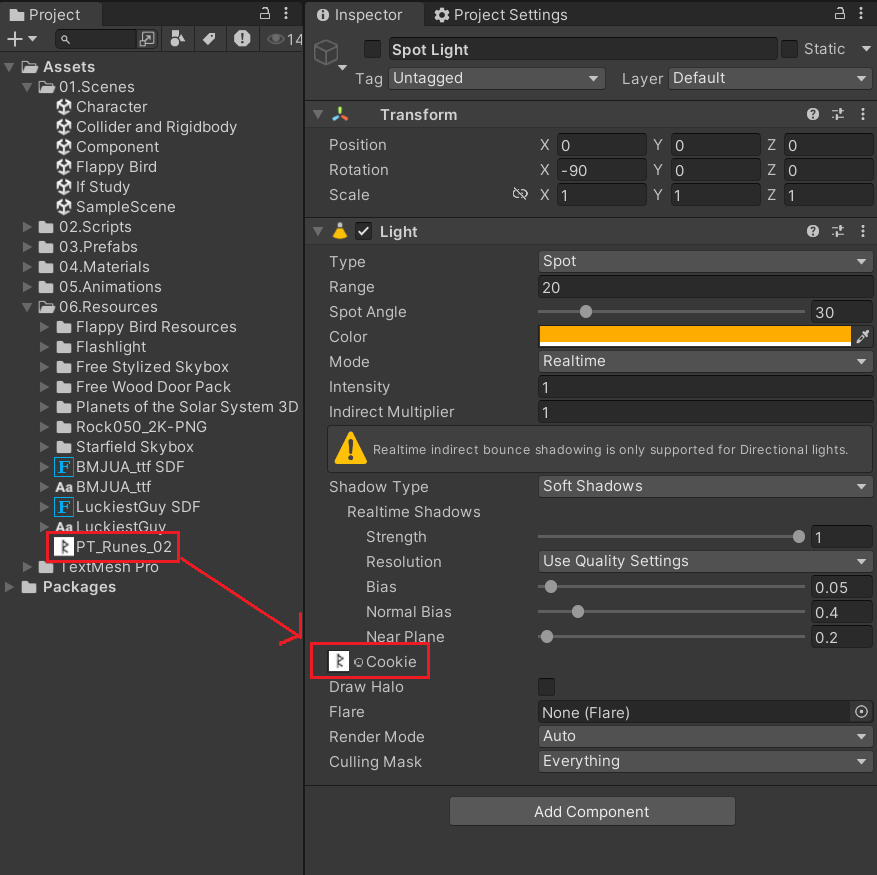Enable the Static checkbox
The image size is (877, 875).
tap(789, 49)
